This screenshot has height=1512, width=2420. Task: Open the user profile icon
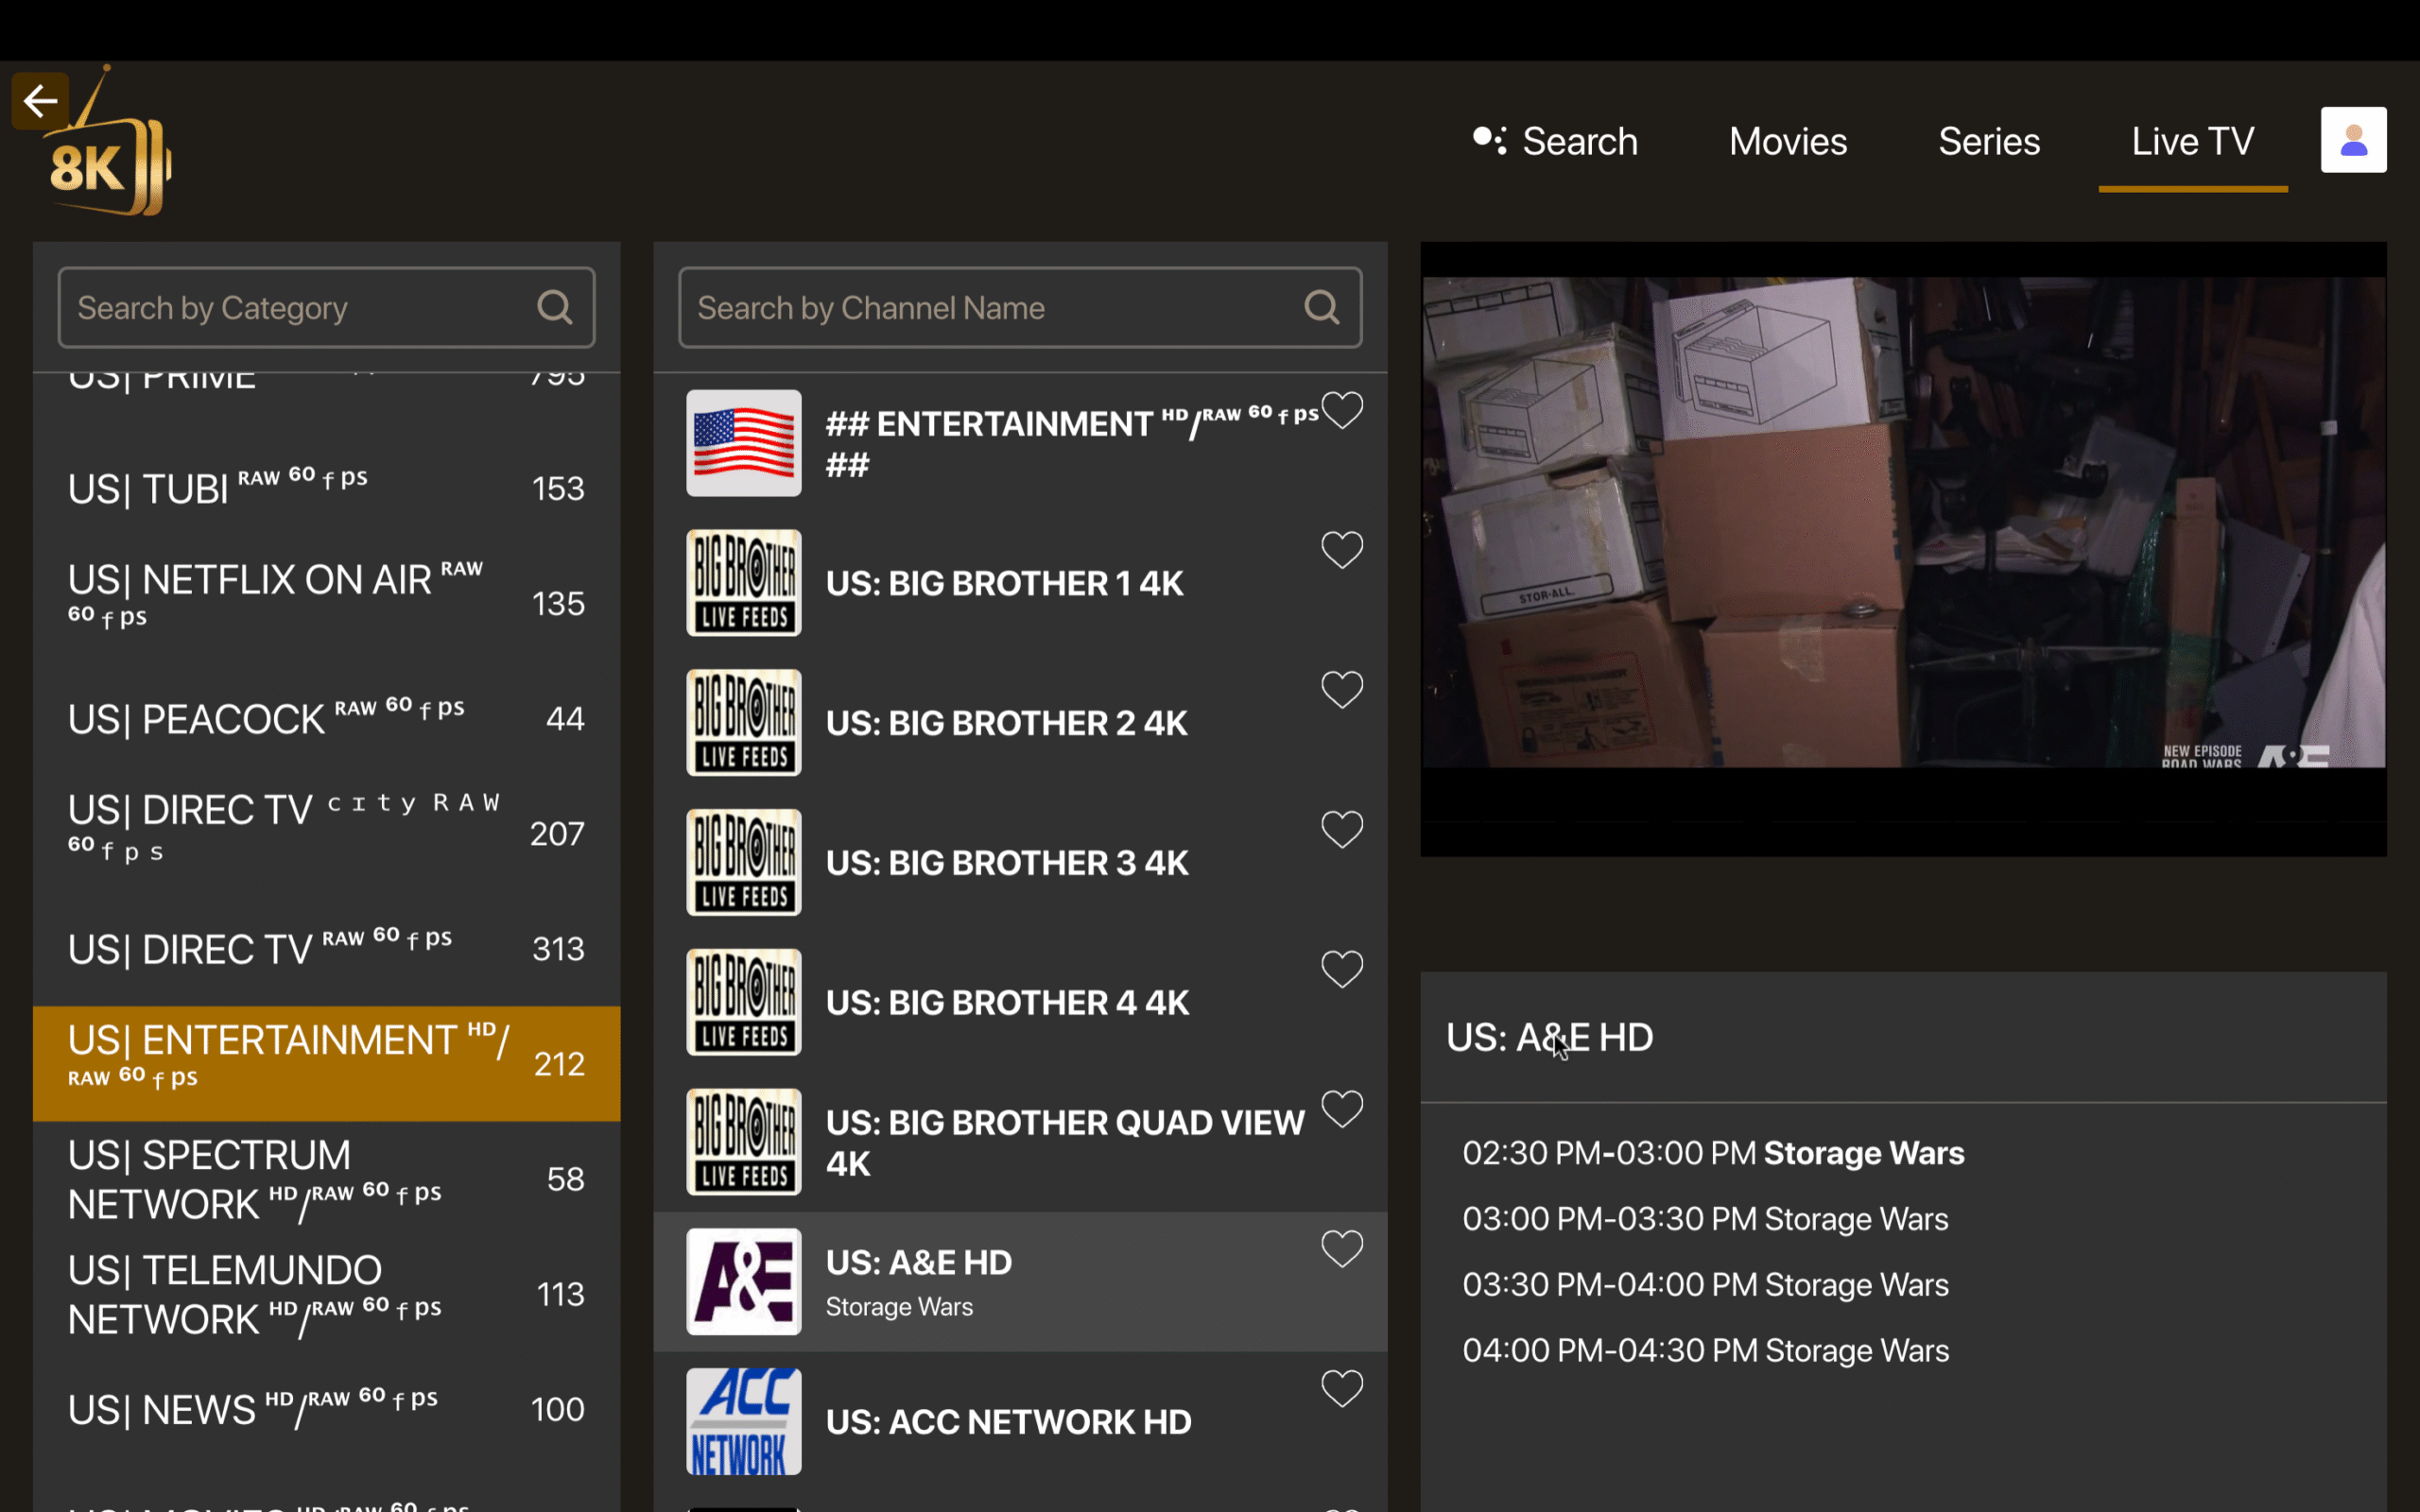point(2353,140)
